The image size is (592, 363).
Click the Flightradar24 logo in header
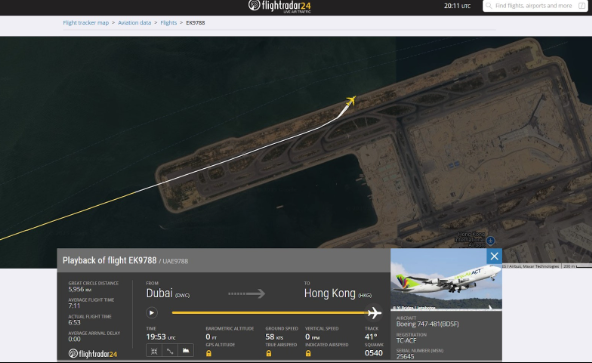click(x=279, y=6)
